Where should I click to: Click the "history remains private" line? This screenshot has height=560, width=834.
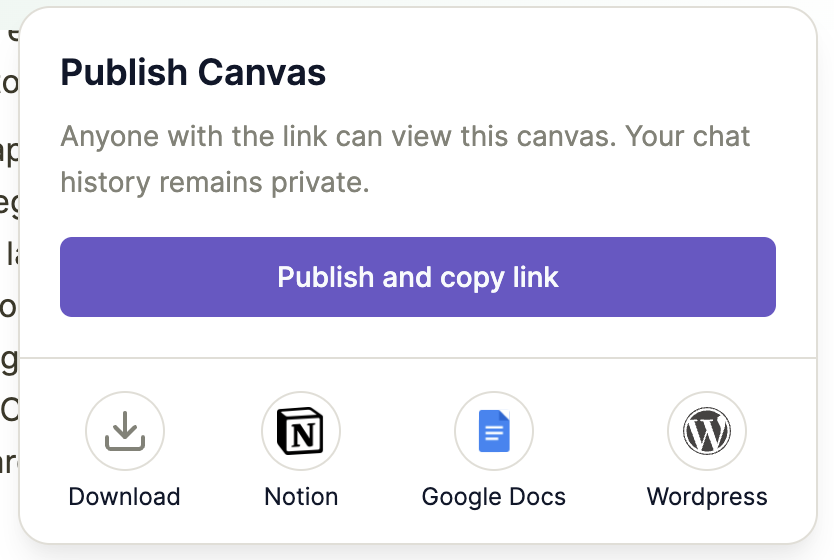pos(215,183)
